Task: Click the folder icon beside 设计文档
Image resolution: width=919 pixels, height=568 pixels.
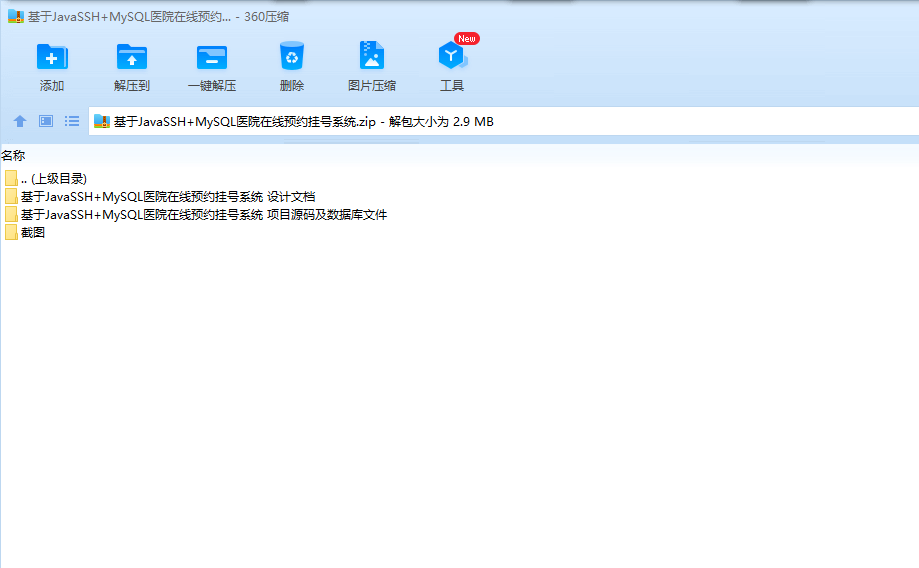Action: point(11,196)
